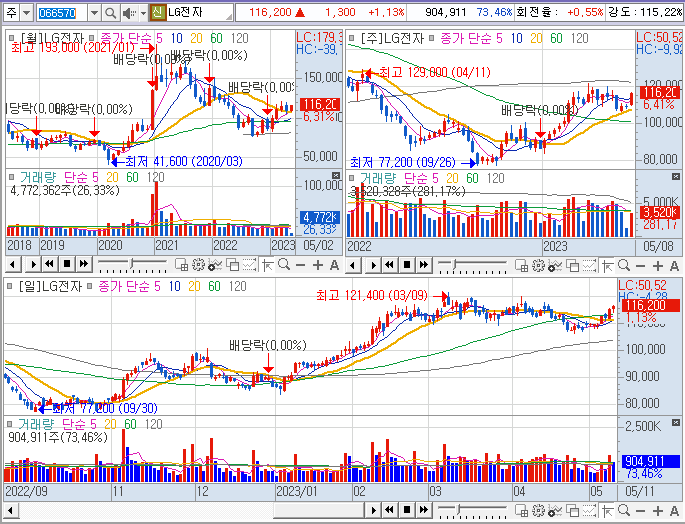This screenshot has width=685, height=524.
Task: Click the zoom slider in monthly chart toolbar
Action: [132, 264]
